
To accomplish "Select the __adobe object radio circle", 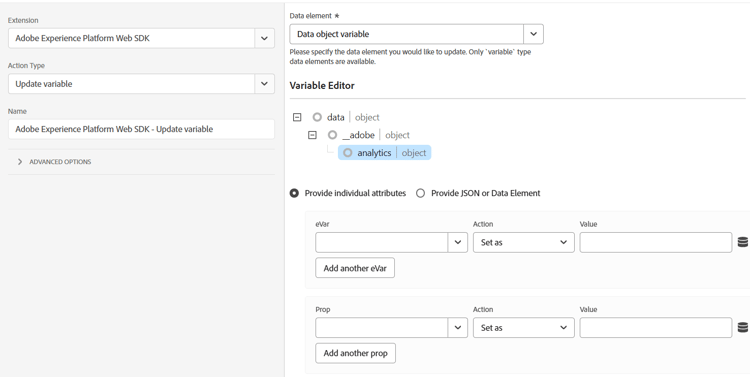I will (x=332, y=135).
